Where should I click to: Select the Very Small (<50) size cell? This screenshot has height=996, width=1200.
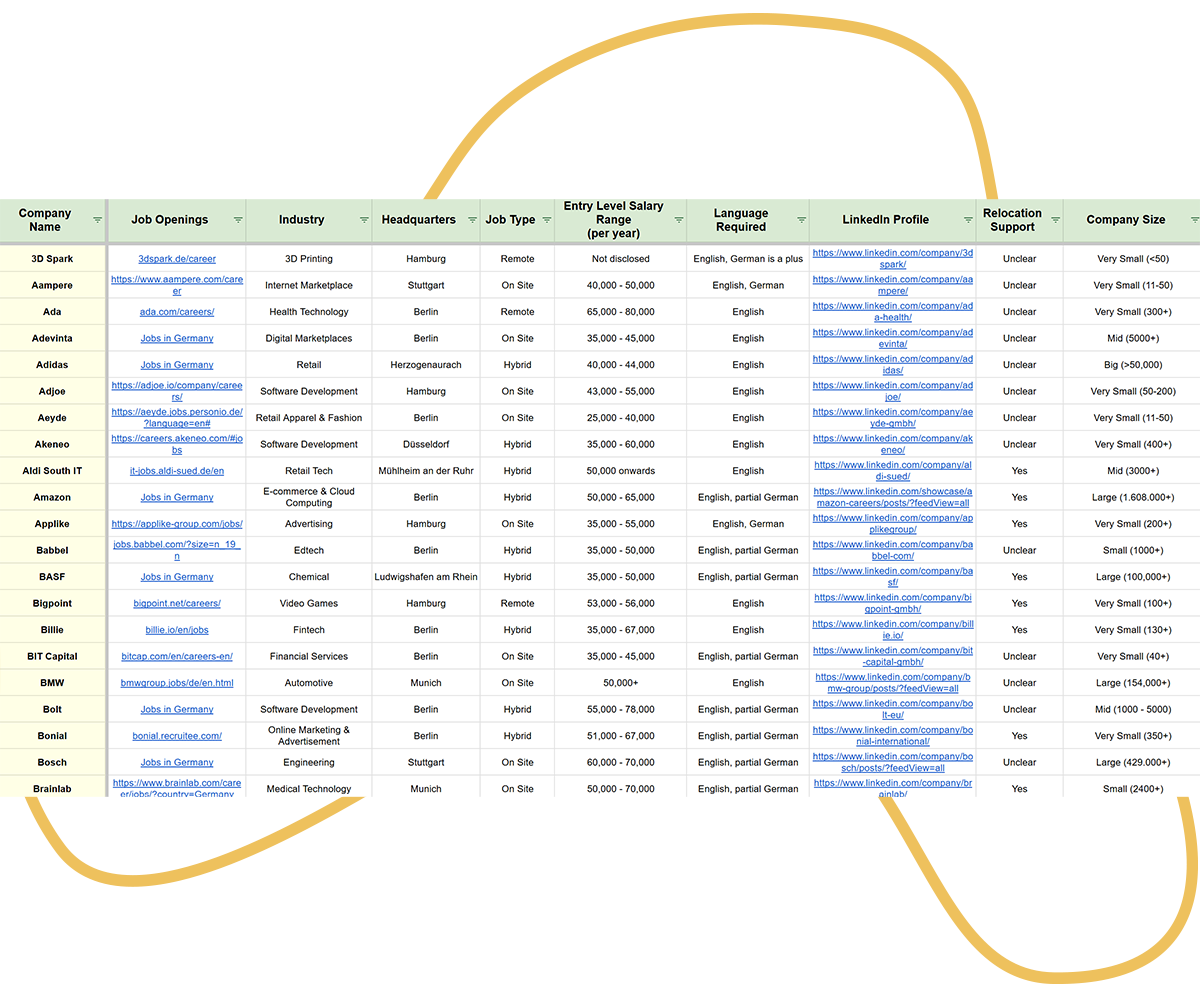(x=1133, y=259)
